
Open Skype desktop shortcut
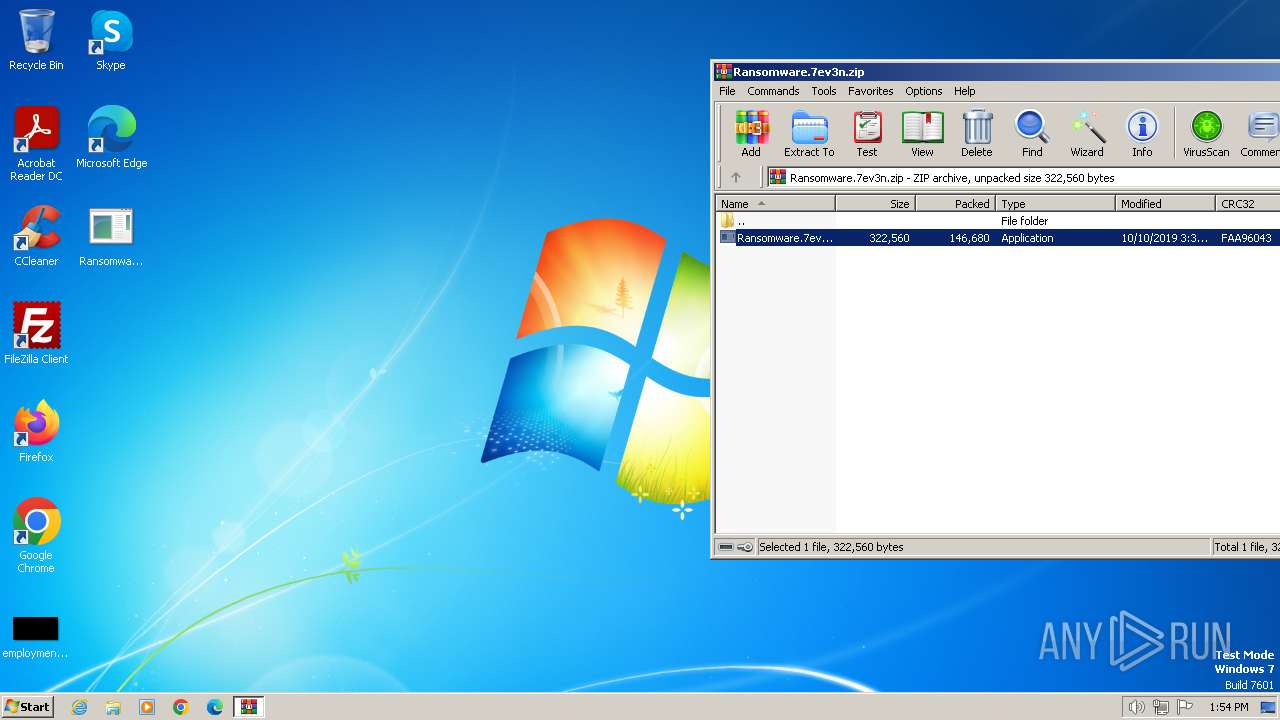click(110, 40)
